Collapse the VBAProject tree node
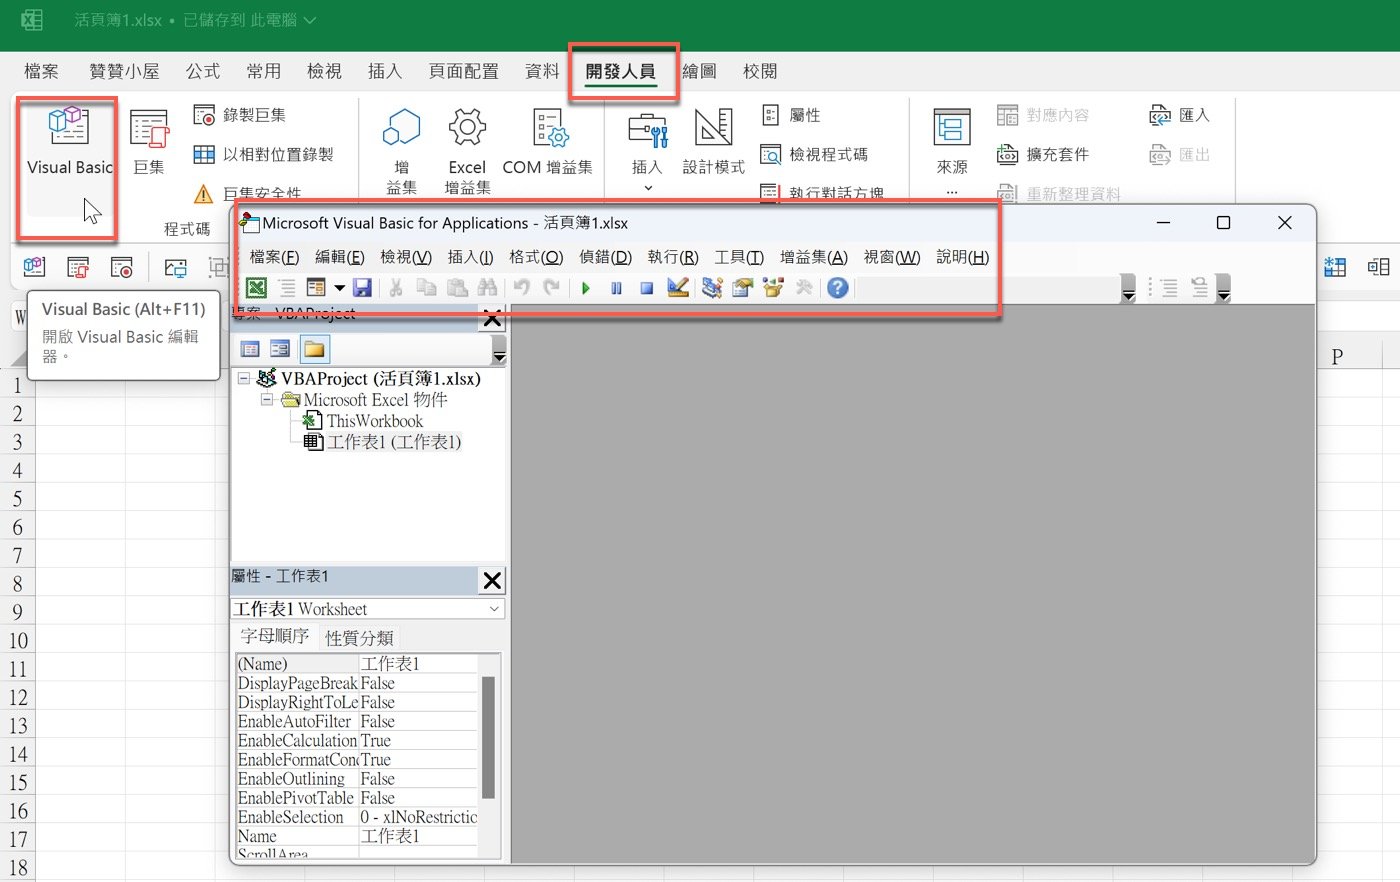Screen dimensions: 1400x882 (x=244, y=379)
